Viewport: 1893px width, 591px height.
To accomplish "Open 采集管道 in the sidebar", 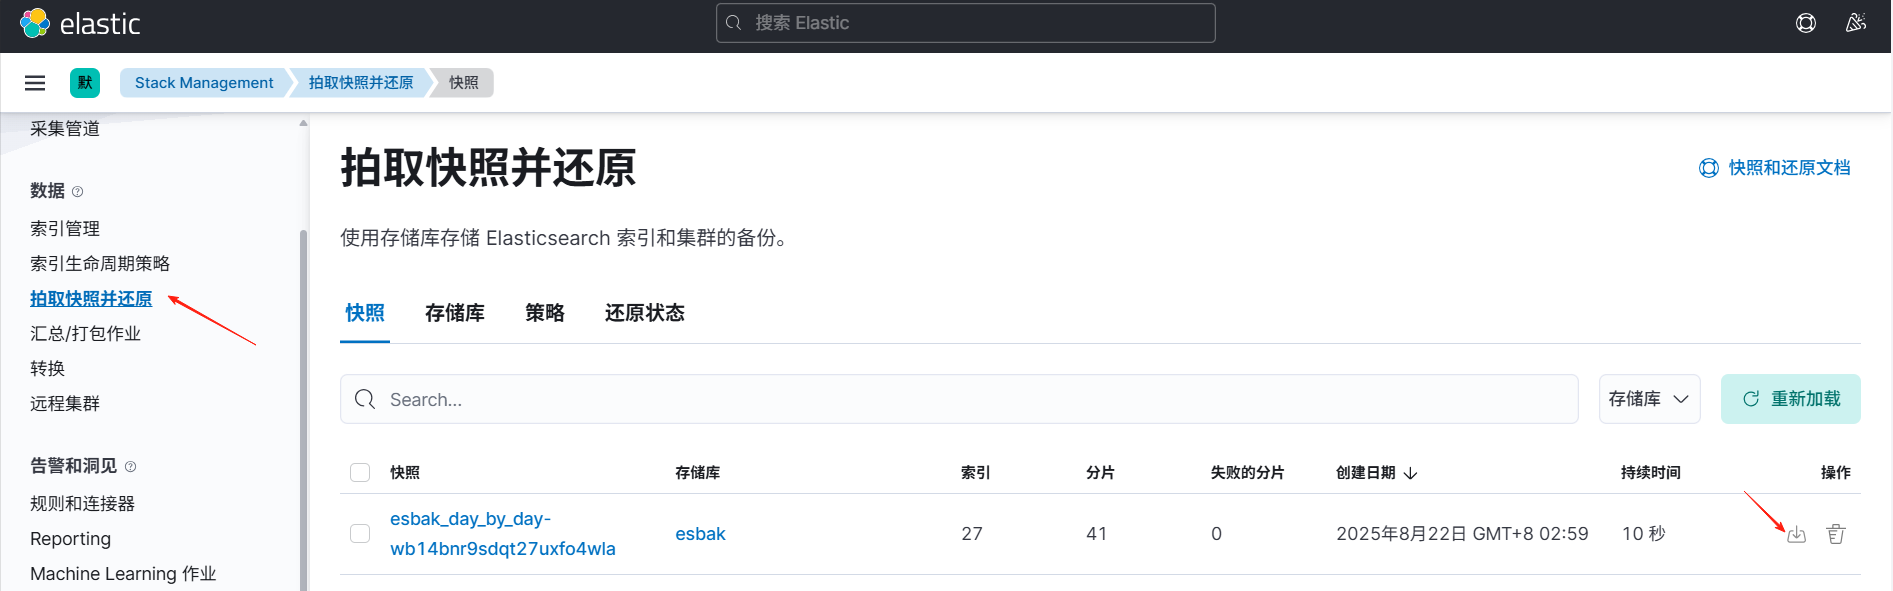I will (x=65, y=129).
